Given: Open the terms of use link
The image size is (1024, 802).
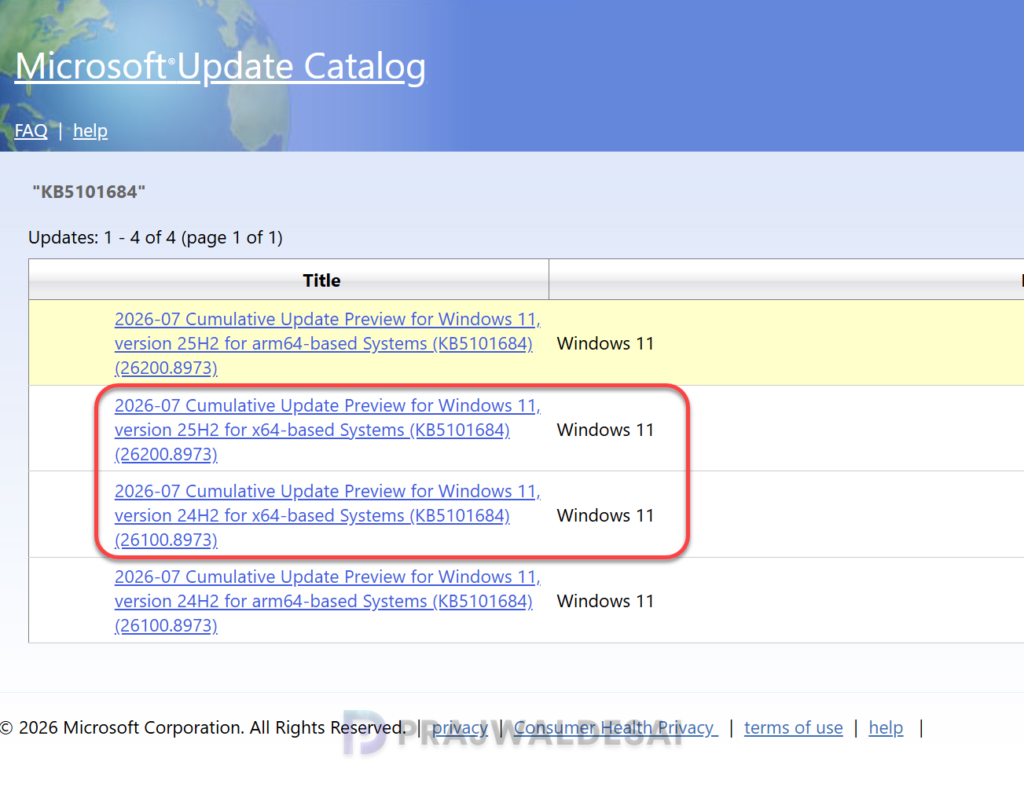Looking at the screenshot, I should [793, 728].
